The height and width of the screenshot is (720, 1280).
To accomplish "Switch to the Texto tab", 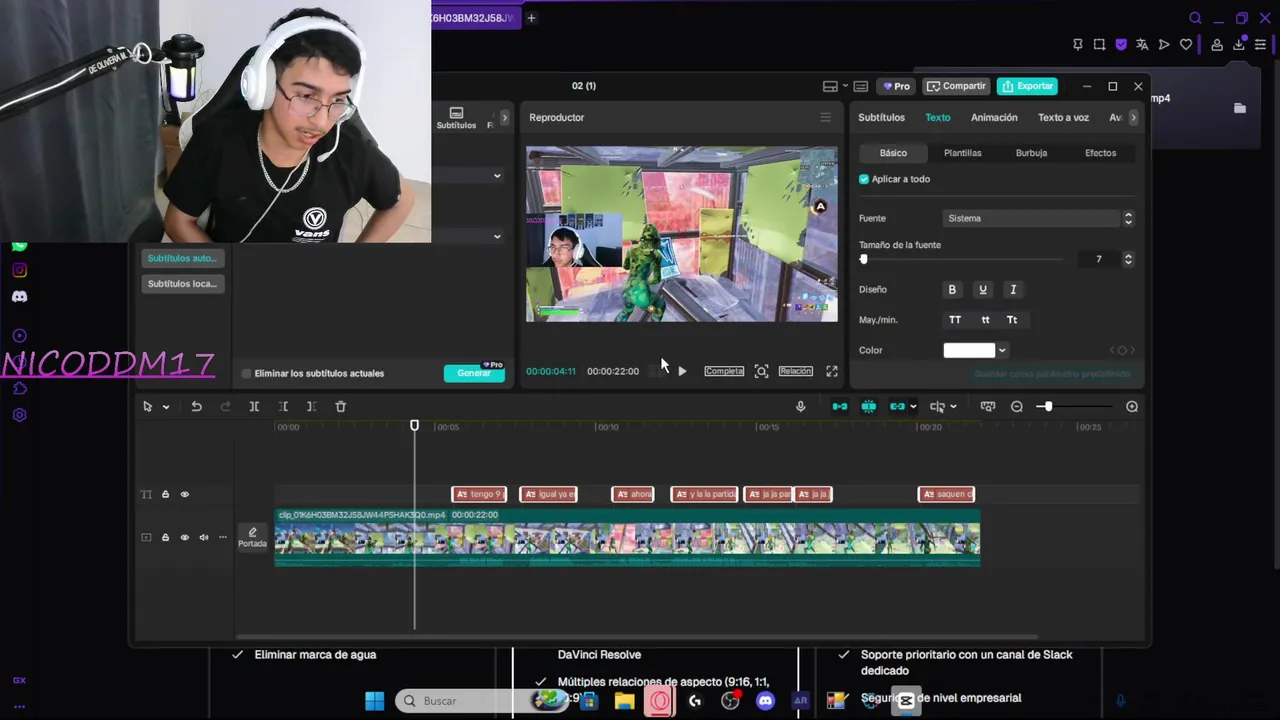I will [x=938, y=117].
